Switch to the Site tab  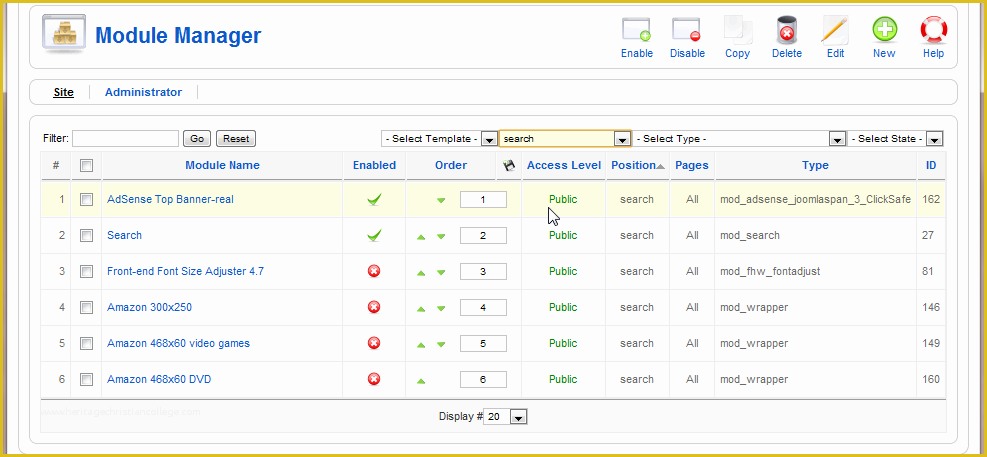(x=63, y=93)
